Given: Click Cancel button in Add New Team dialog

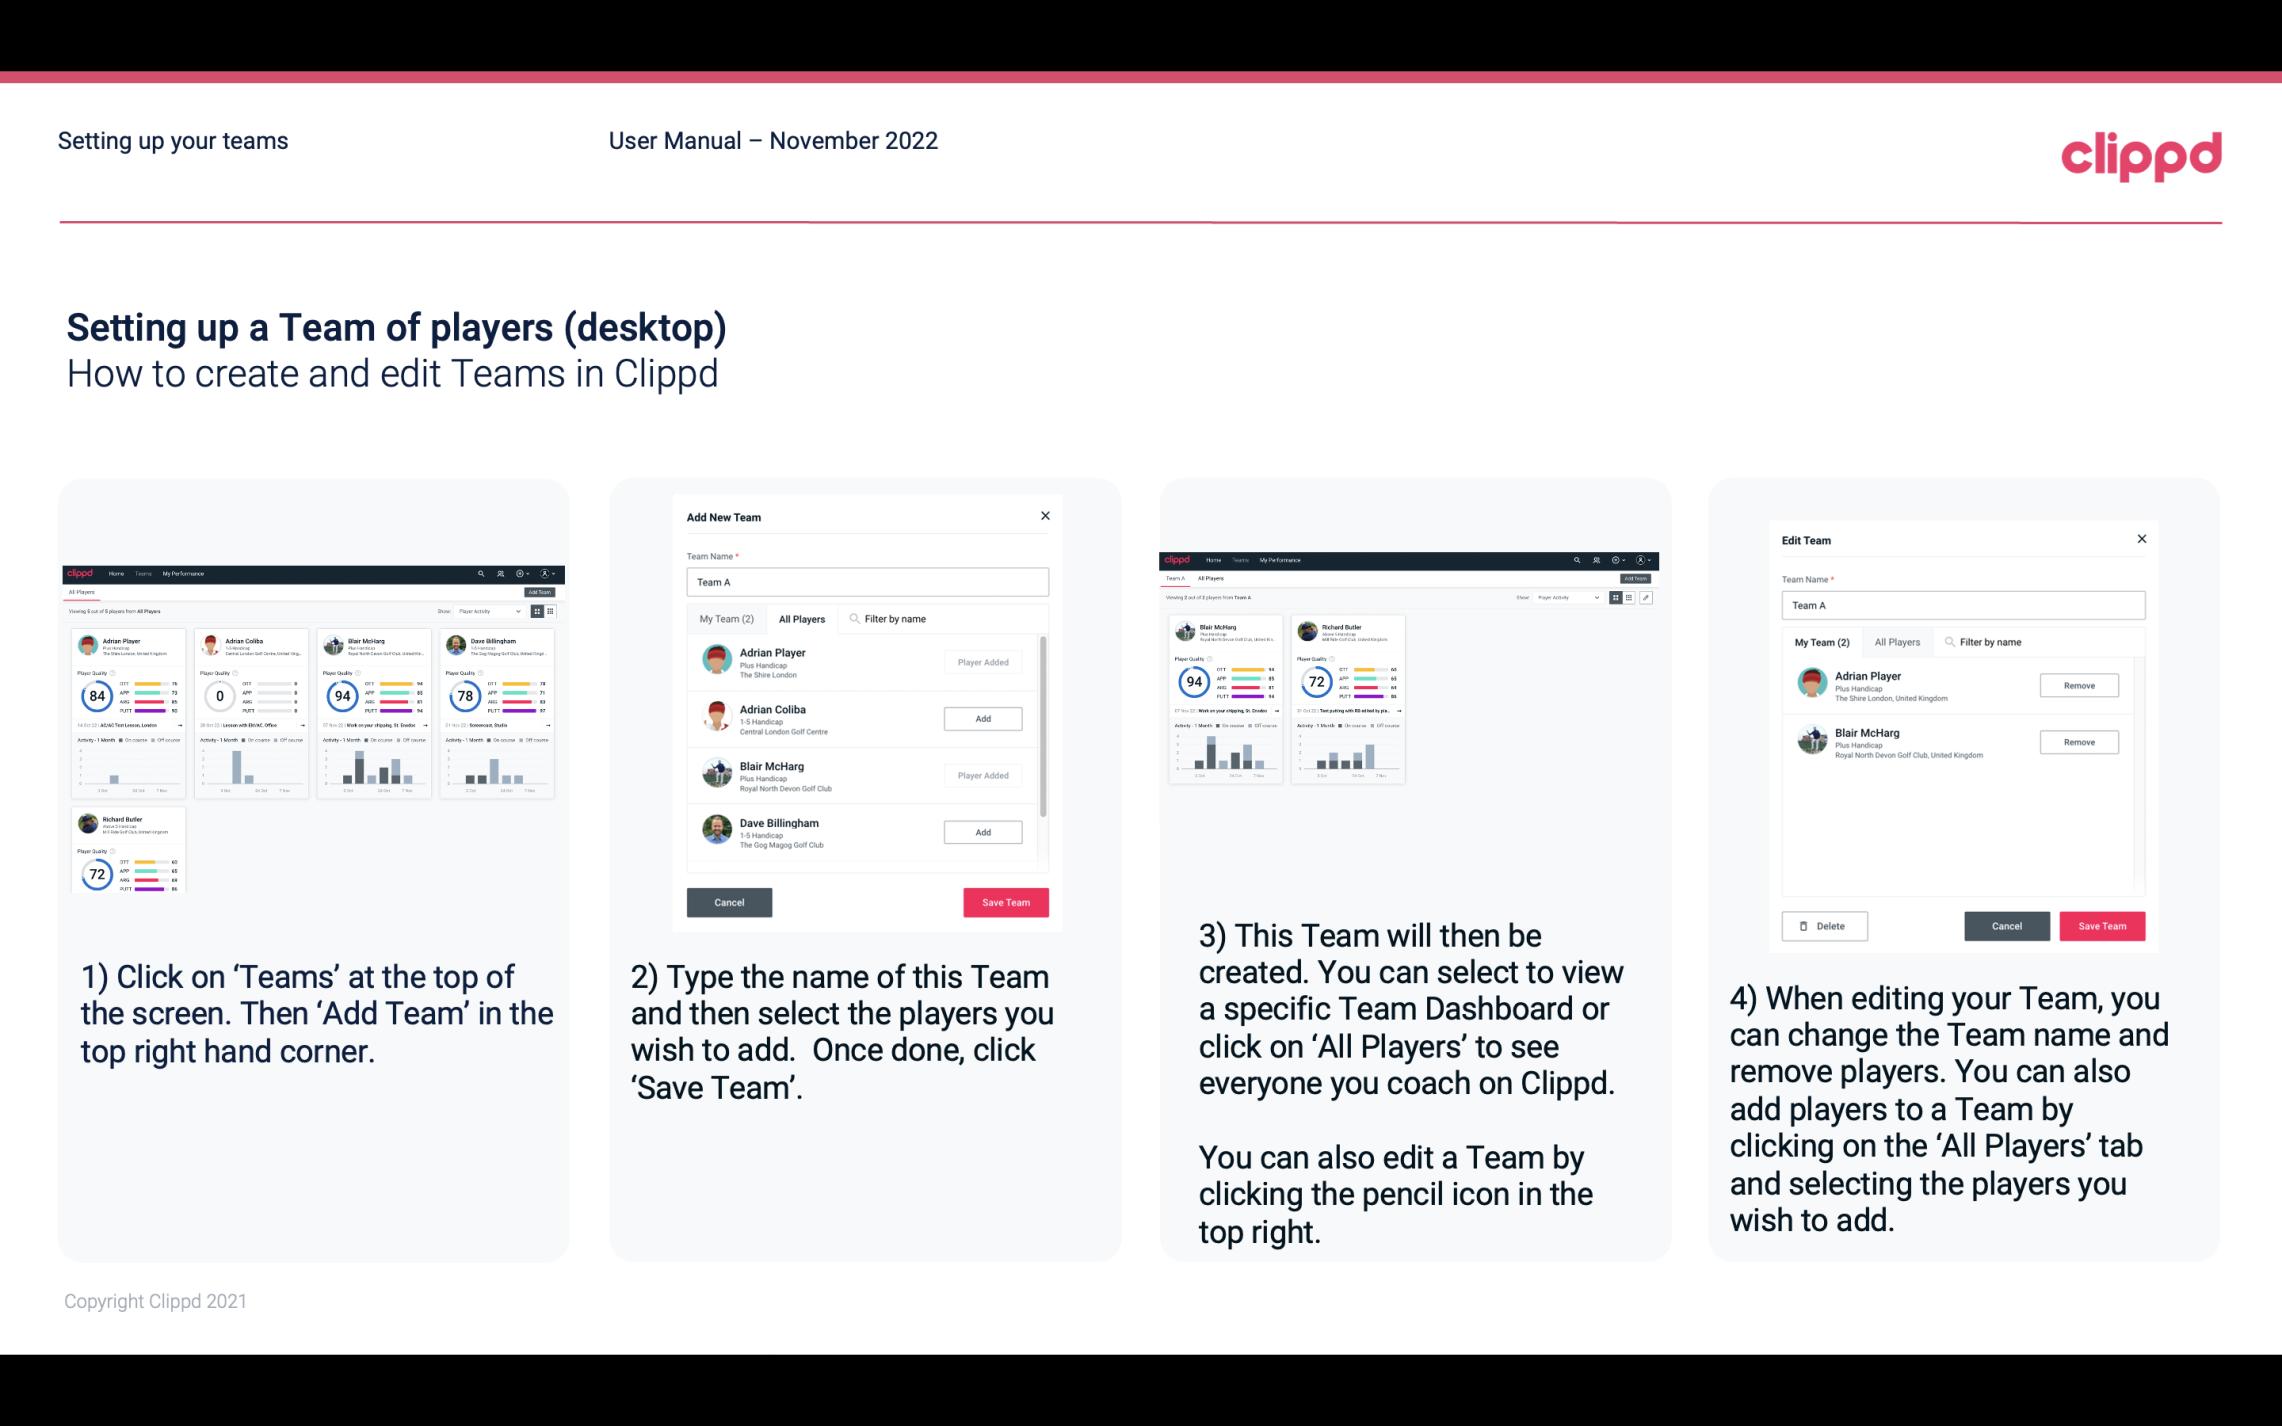Looking at the screenshot, I should 728,900.
